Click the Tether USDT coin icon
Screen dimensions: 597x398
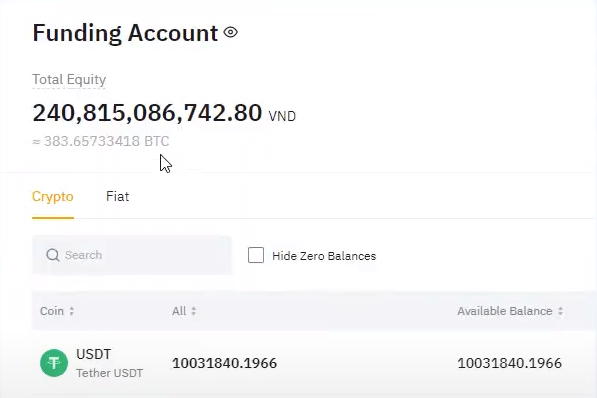pyautogui.click(x=54, y=363)
